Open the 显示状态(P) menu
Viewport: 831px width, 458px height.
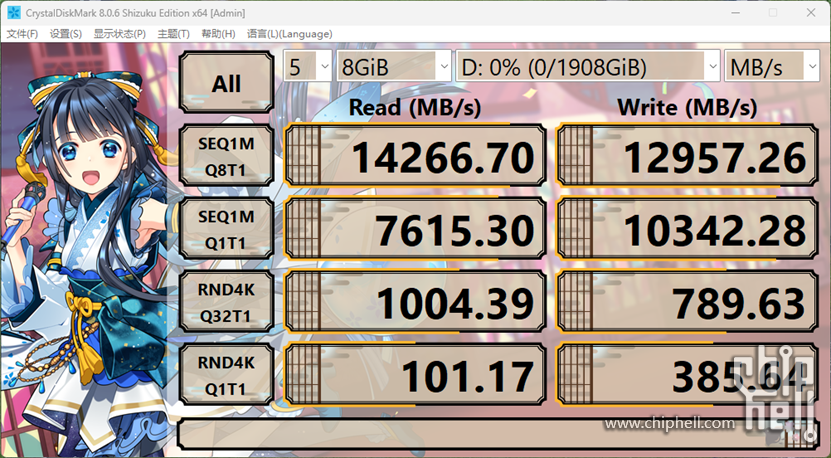coord(120,34)
